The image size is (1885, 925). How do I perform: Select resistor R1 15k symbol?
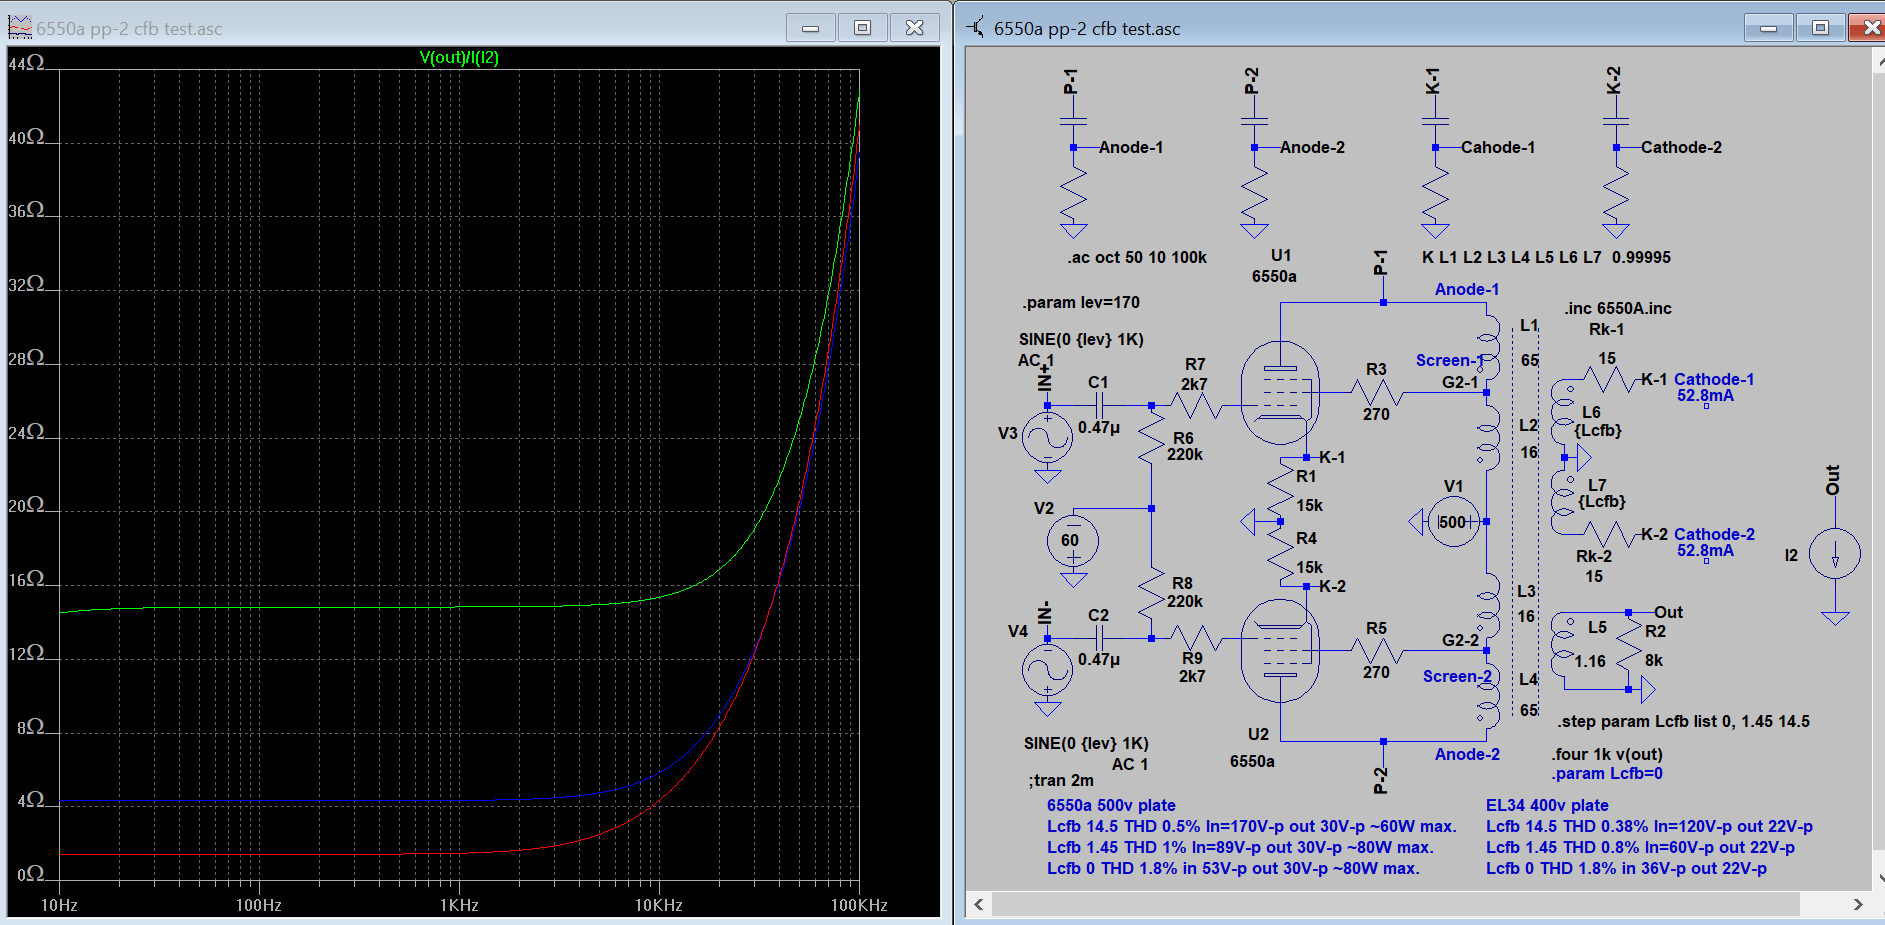pos(1280,489)
